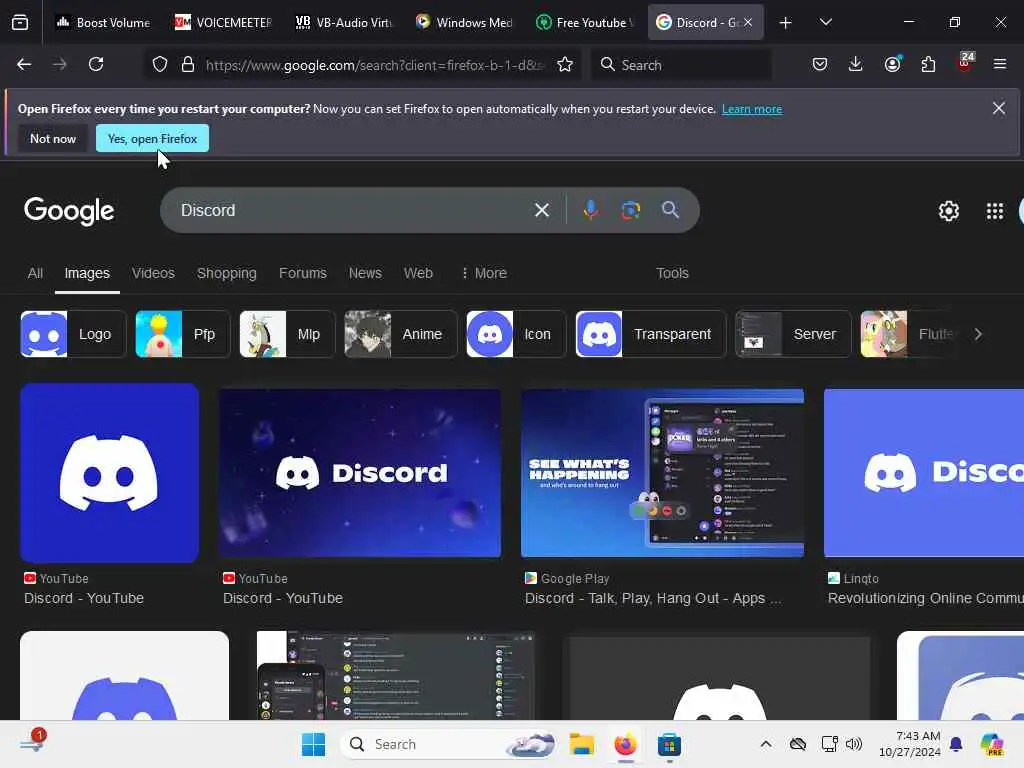This screenshot has height=768, width=1024.
Task: Click the extension icon with the 24 badge
Action: pos(965,63)
